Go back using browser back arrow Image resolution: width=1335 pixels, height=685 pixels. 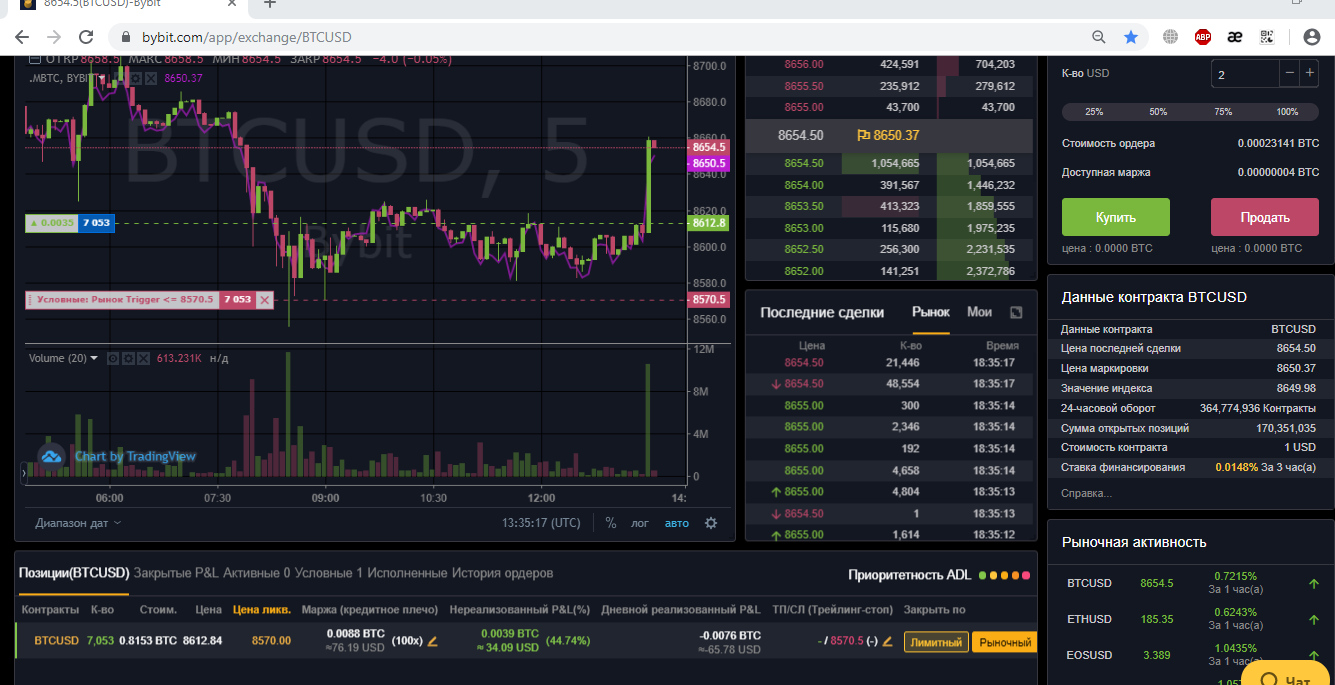click(22, 37)
